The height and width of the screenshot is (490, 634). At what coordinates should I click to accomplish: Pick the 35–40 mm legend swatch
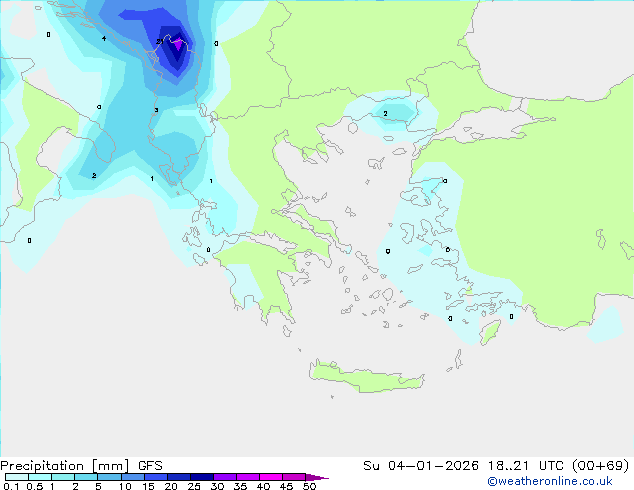click(247, 477)
